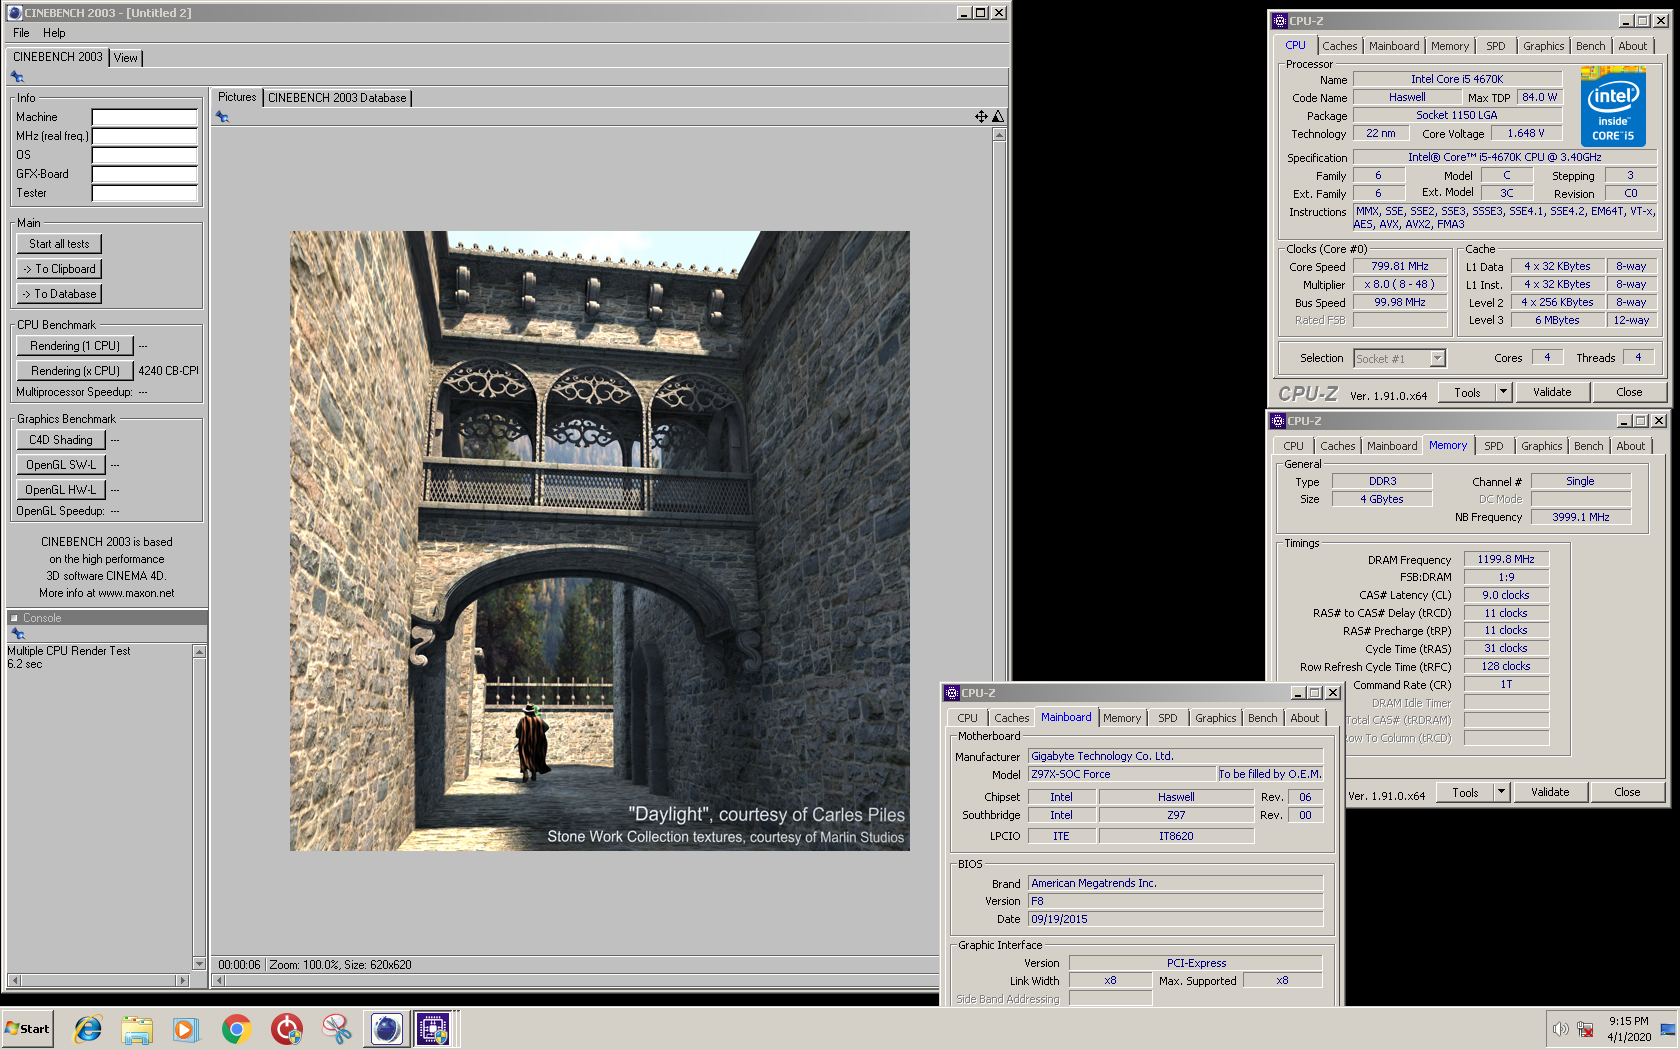Click 'Z97X-SOC Force' model value
This screenshot has width=1680, height=1050.
tap(1122, 774)
